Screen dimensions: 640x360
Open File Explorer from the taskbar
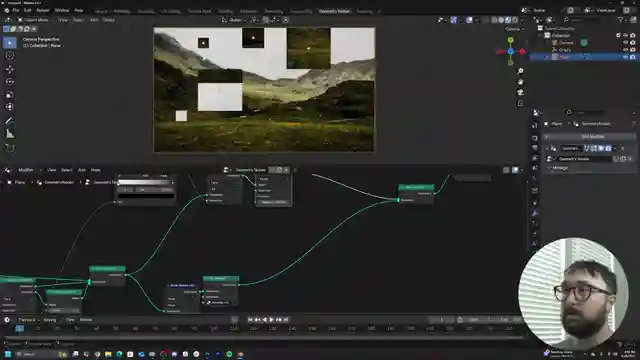click(108, 354)
